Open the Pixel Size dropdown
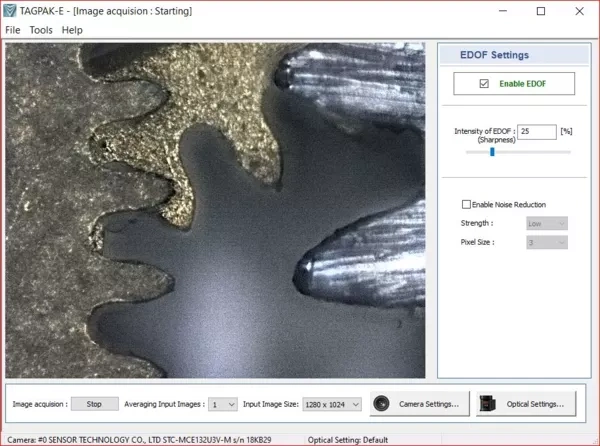600x446 pixels. pos(547,242)
